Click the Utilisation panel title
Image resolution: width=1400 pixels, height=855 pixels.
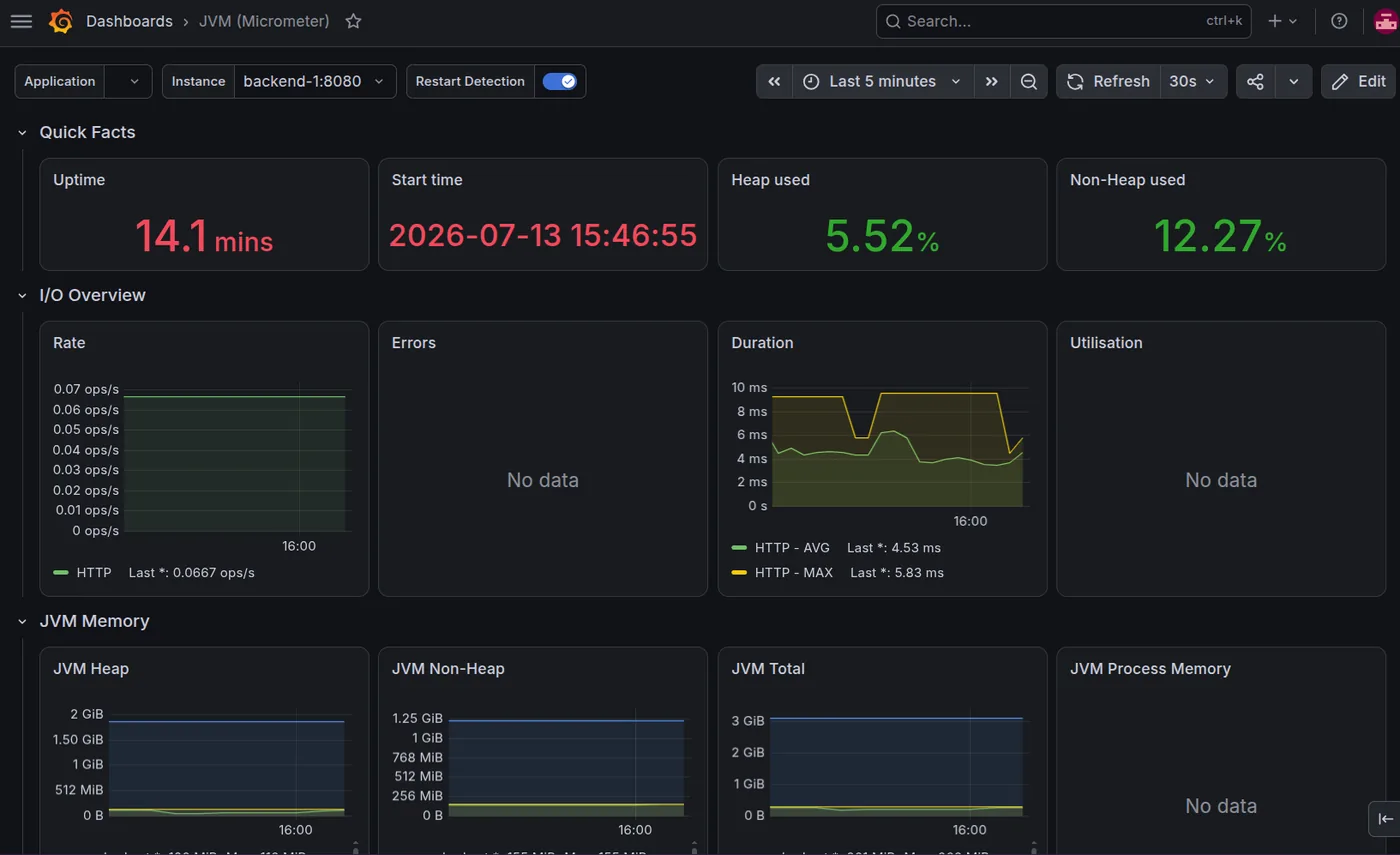click(x=1106, y=343)
